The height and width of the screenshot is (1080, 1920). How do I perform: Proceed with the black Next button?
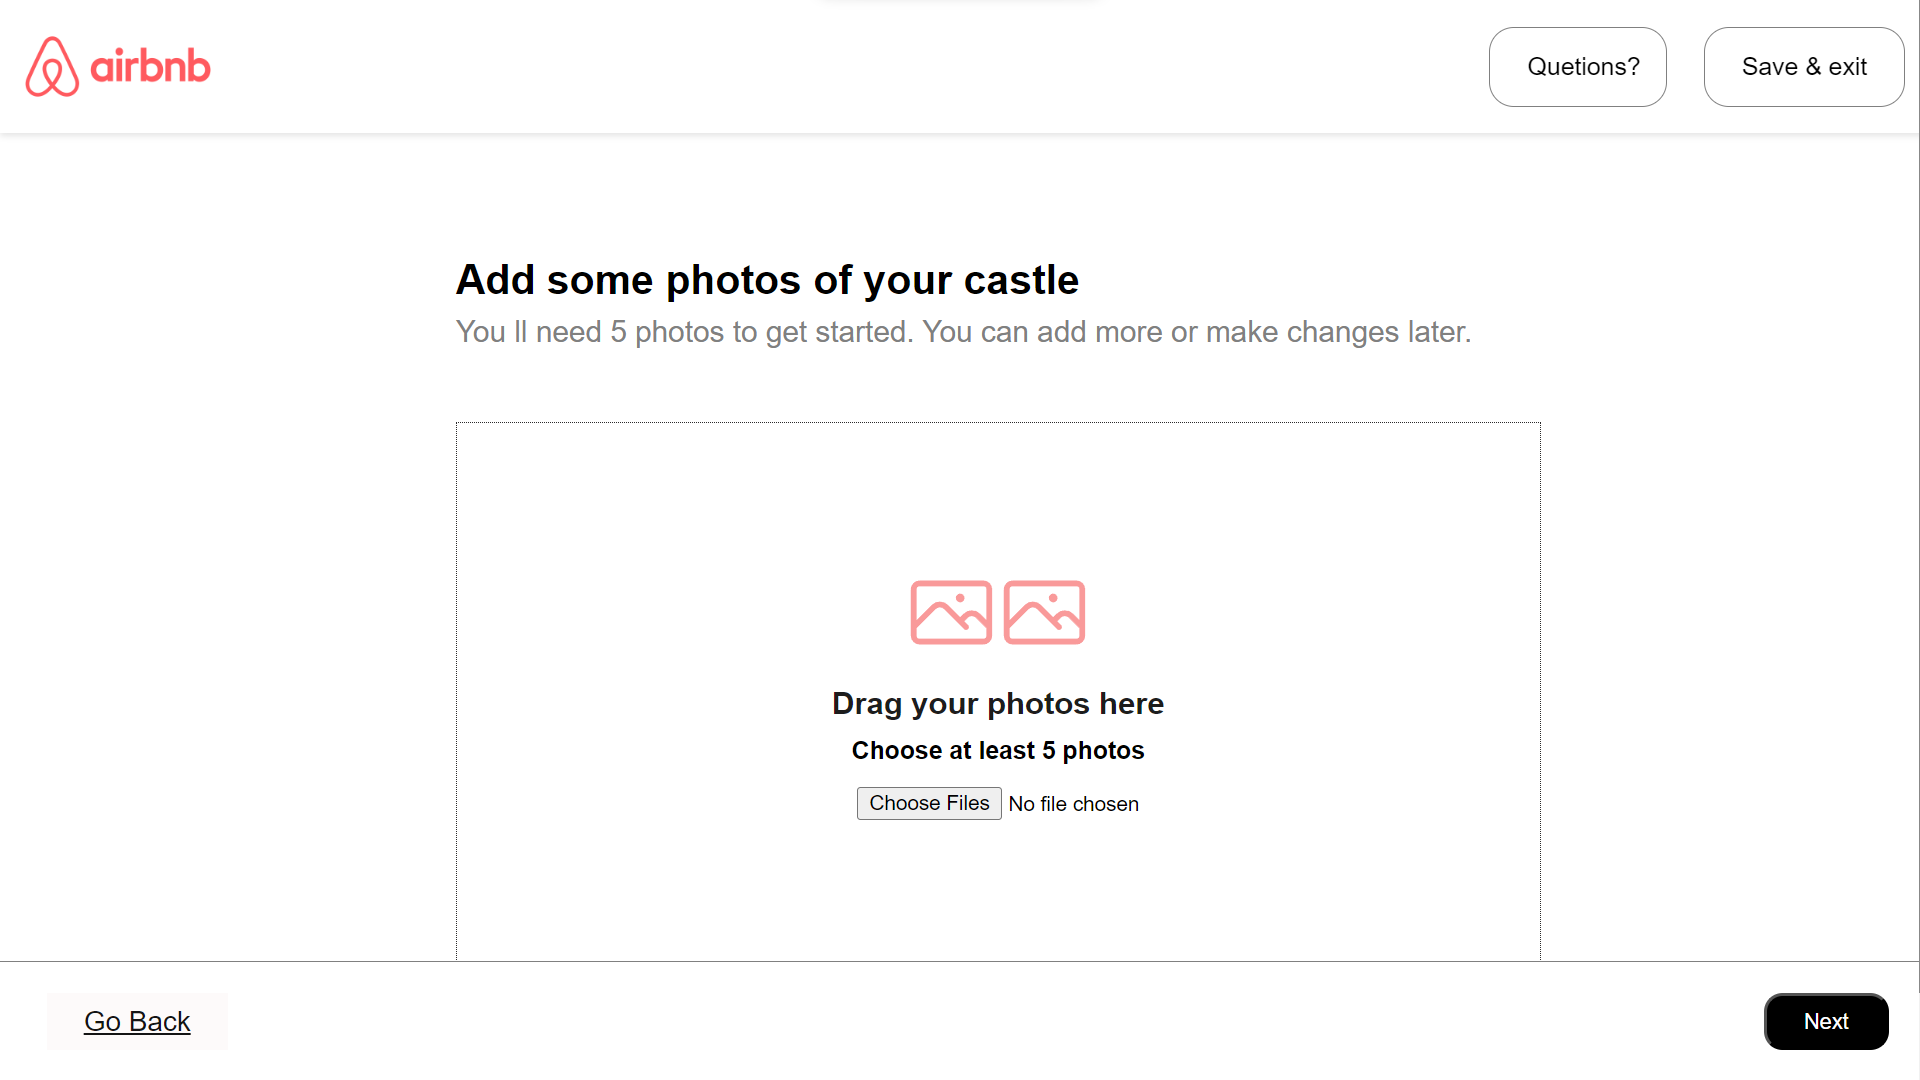[1825, 1021]
